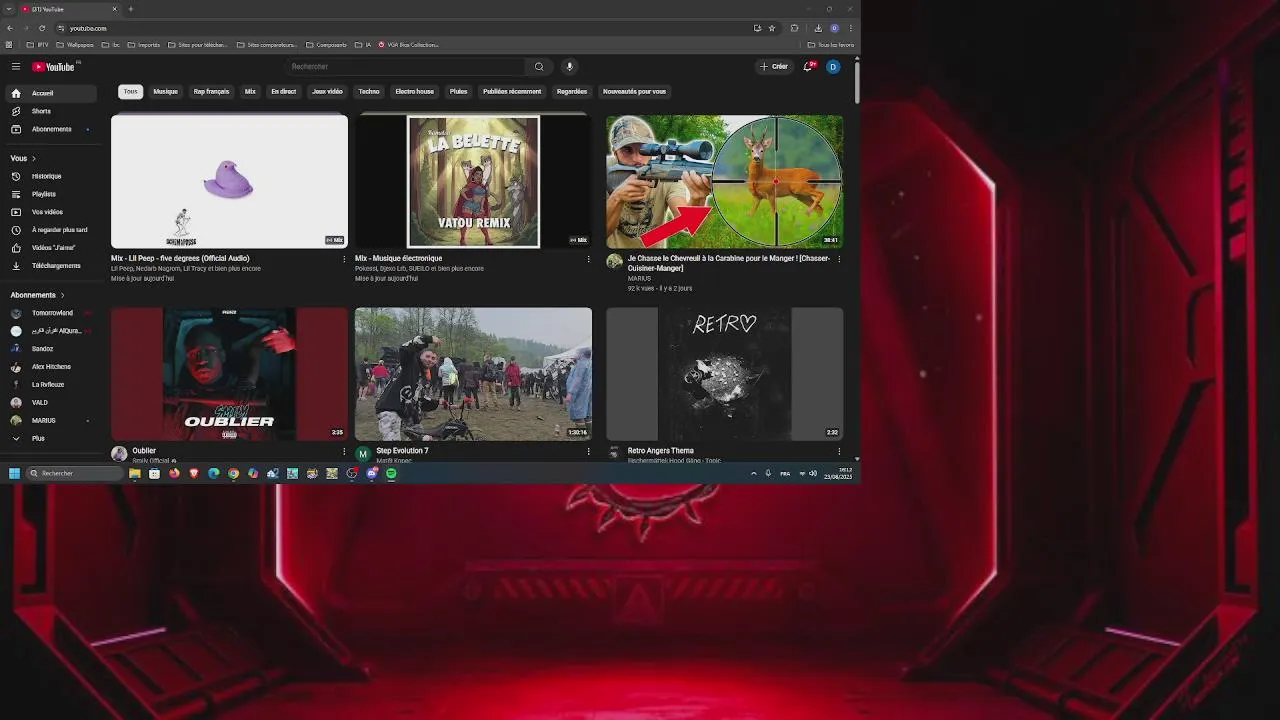1280x720 pixels.
Task: Open Téléchargements in sidebar
Action: click(x=53, y=266)
